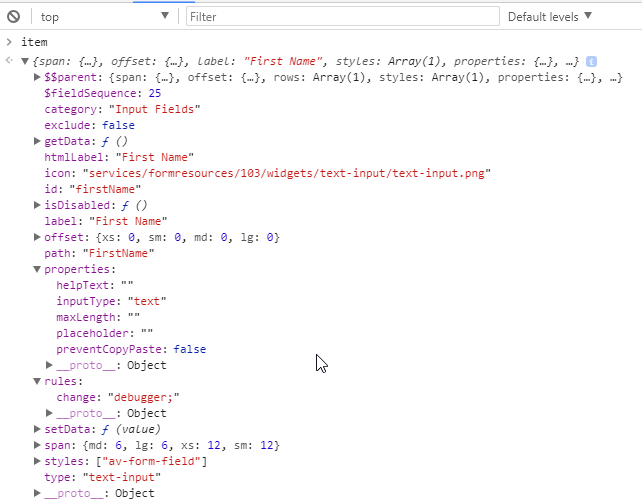
Task: Expand the last __proto__ entry at bottom
Action: 38,493
